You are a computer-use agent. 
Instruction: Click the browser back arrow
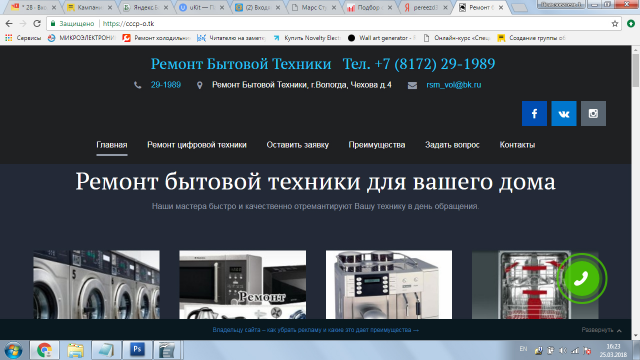9,24
